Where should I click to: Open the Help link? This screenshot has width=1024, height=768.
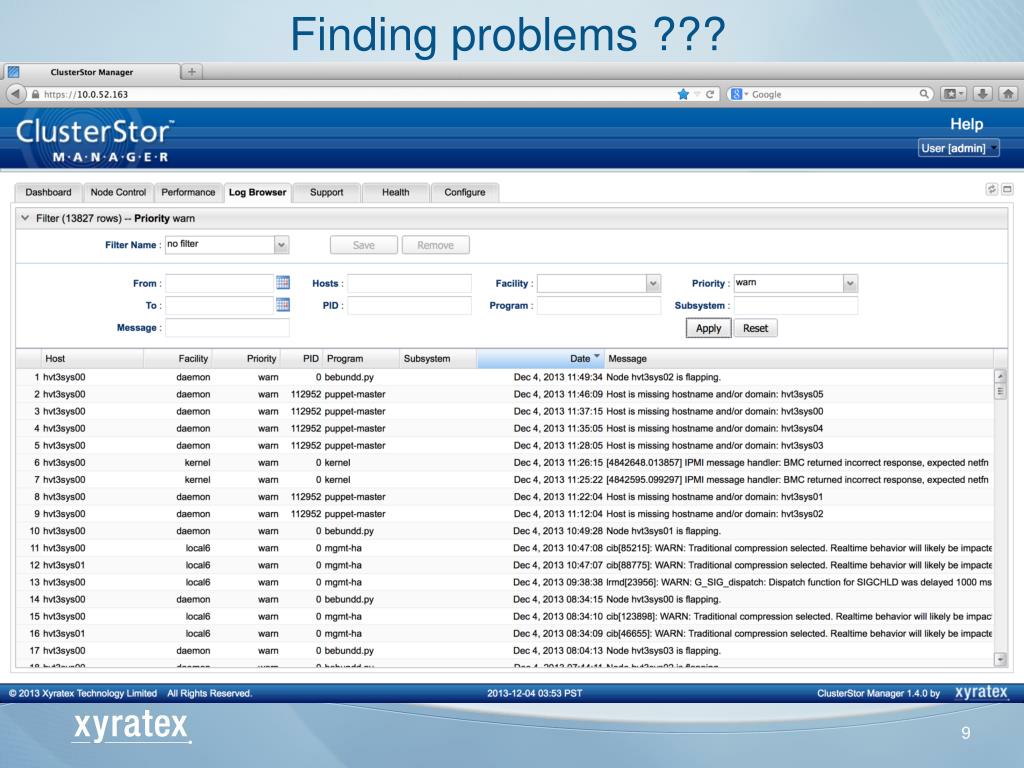pos(967,124)
